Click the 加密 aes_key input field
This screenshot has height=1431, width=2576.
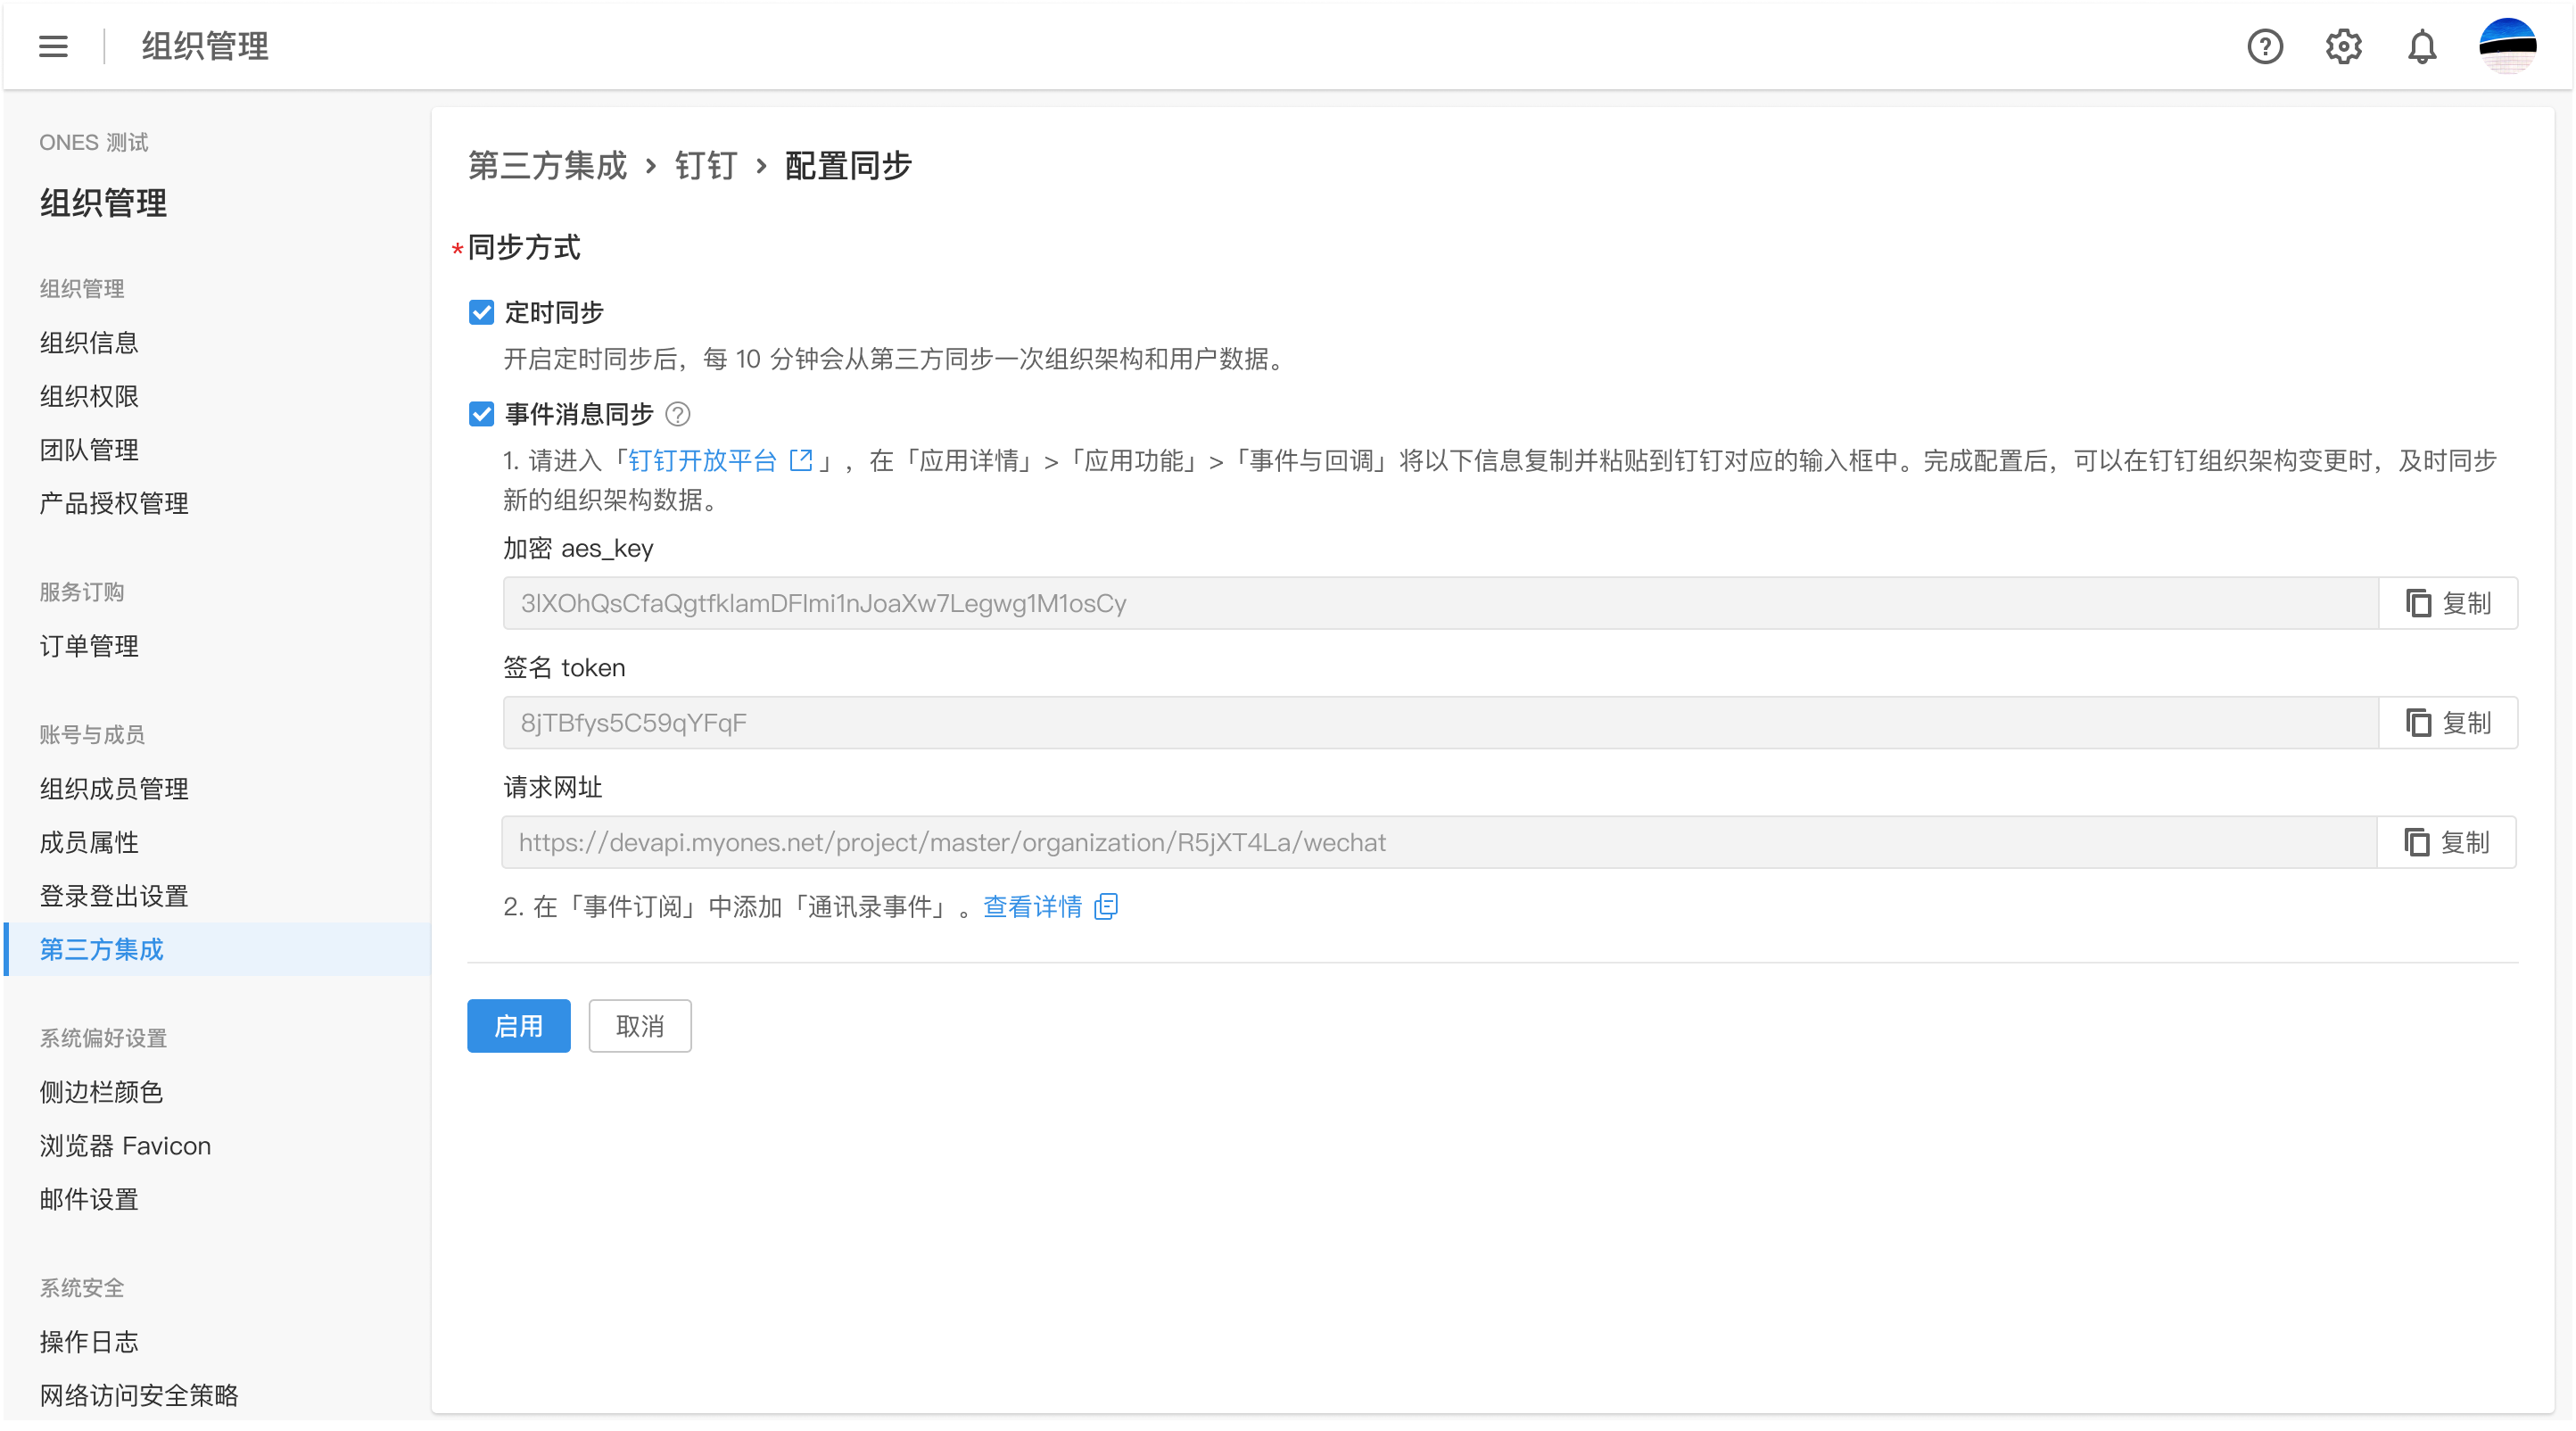[1440, 603]
